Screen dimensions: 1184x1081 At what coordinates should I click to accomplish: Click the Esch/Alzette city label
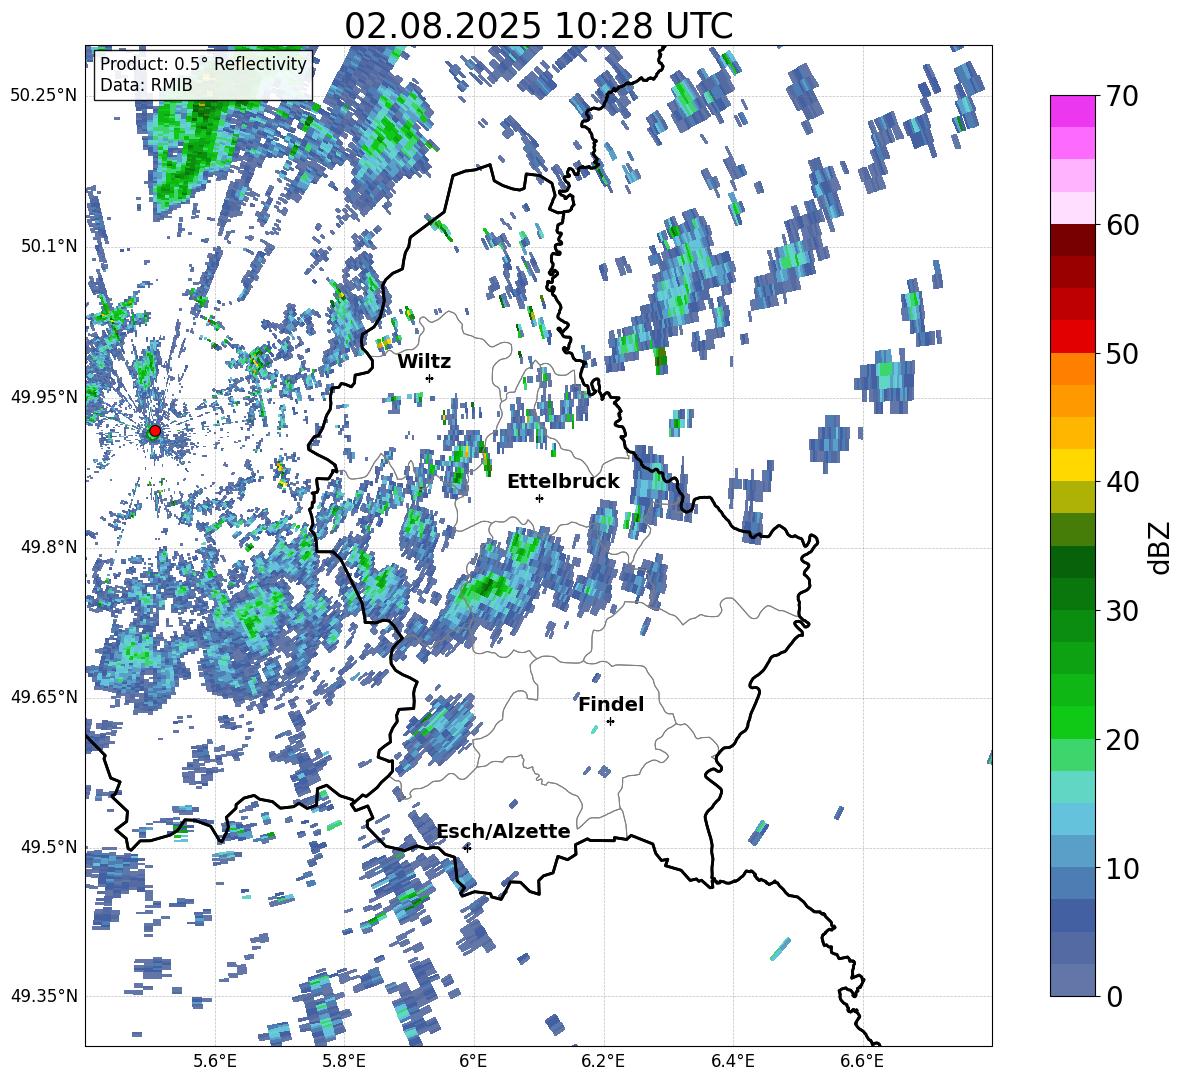[x=504, y=832]
